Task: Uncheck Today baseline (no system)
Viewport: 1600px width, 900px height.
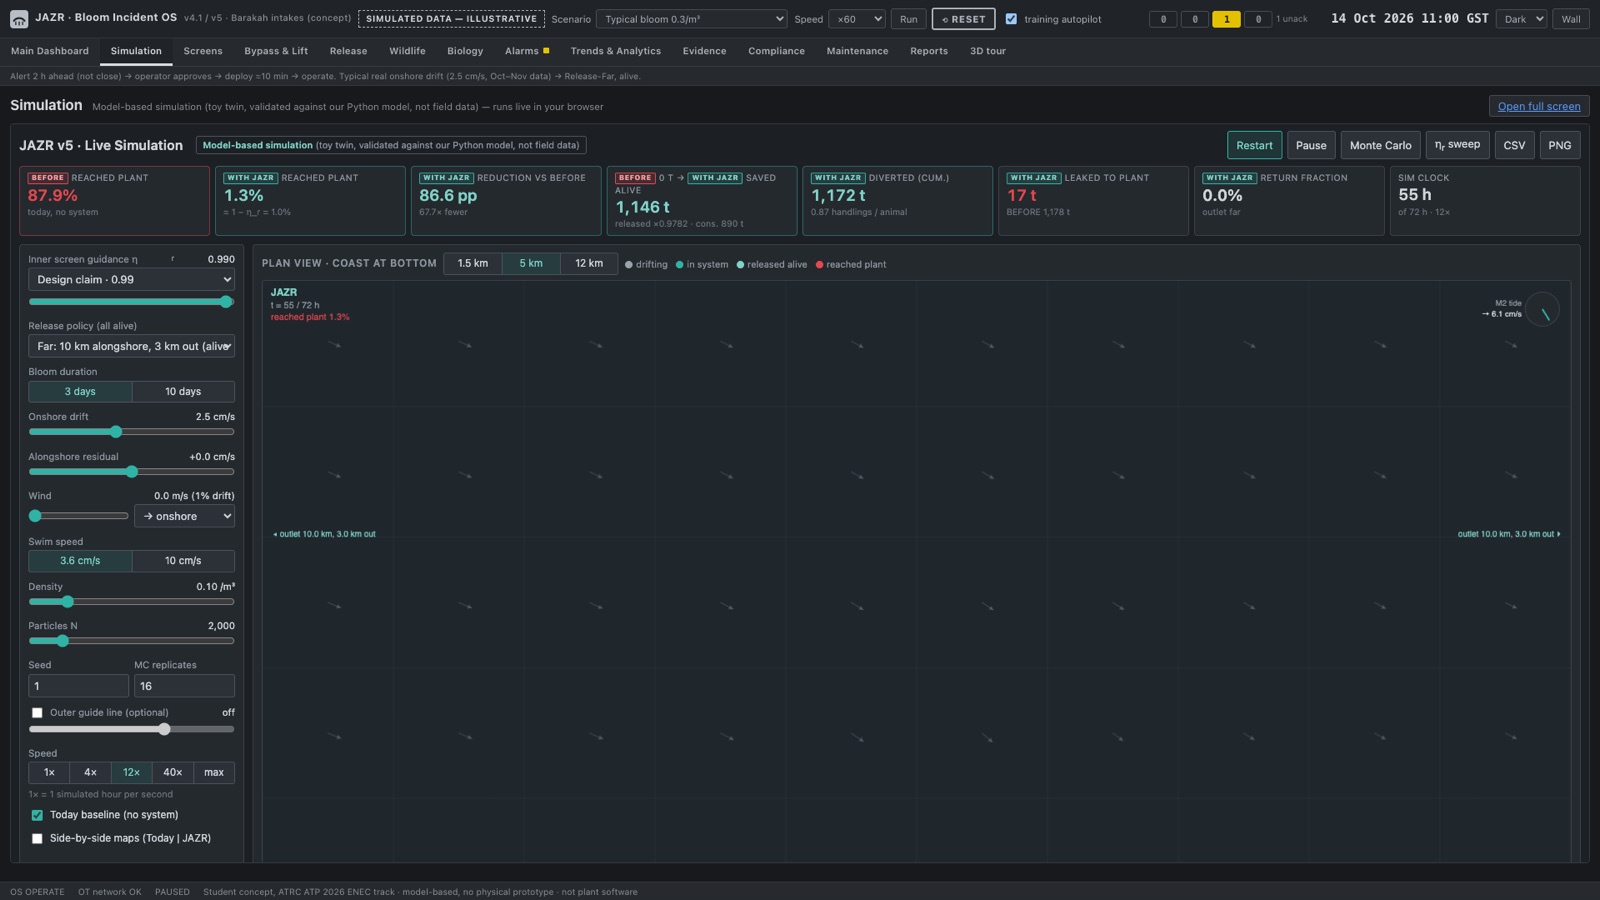Action: pyautogui.click(x=37, y=815)
